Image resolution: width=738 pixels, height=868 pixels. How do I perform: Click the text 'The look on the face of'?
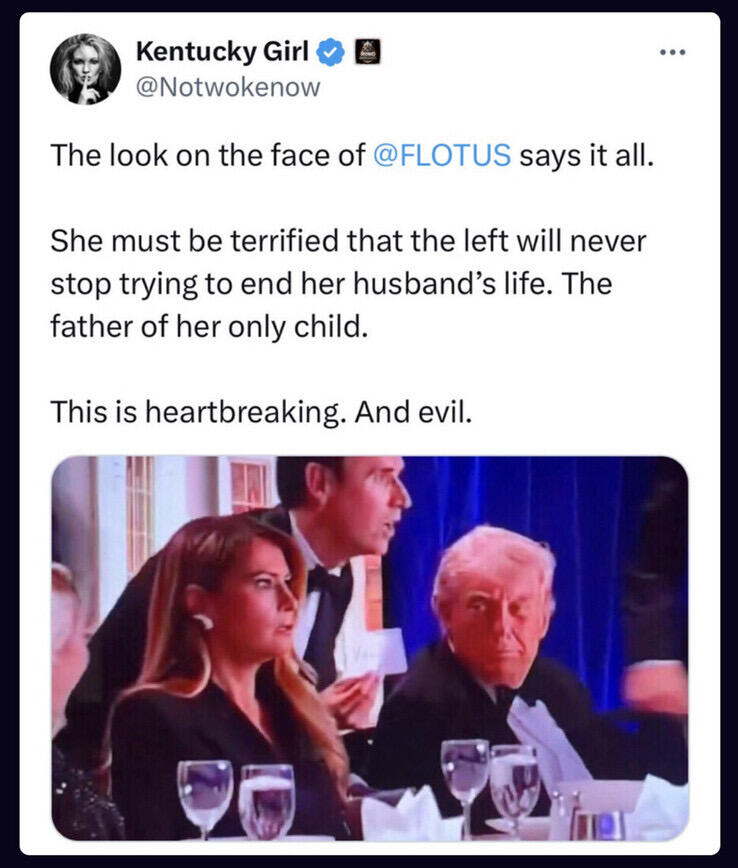208,157
